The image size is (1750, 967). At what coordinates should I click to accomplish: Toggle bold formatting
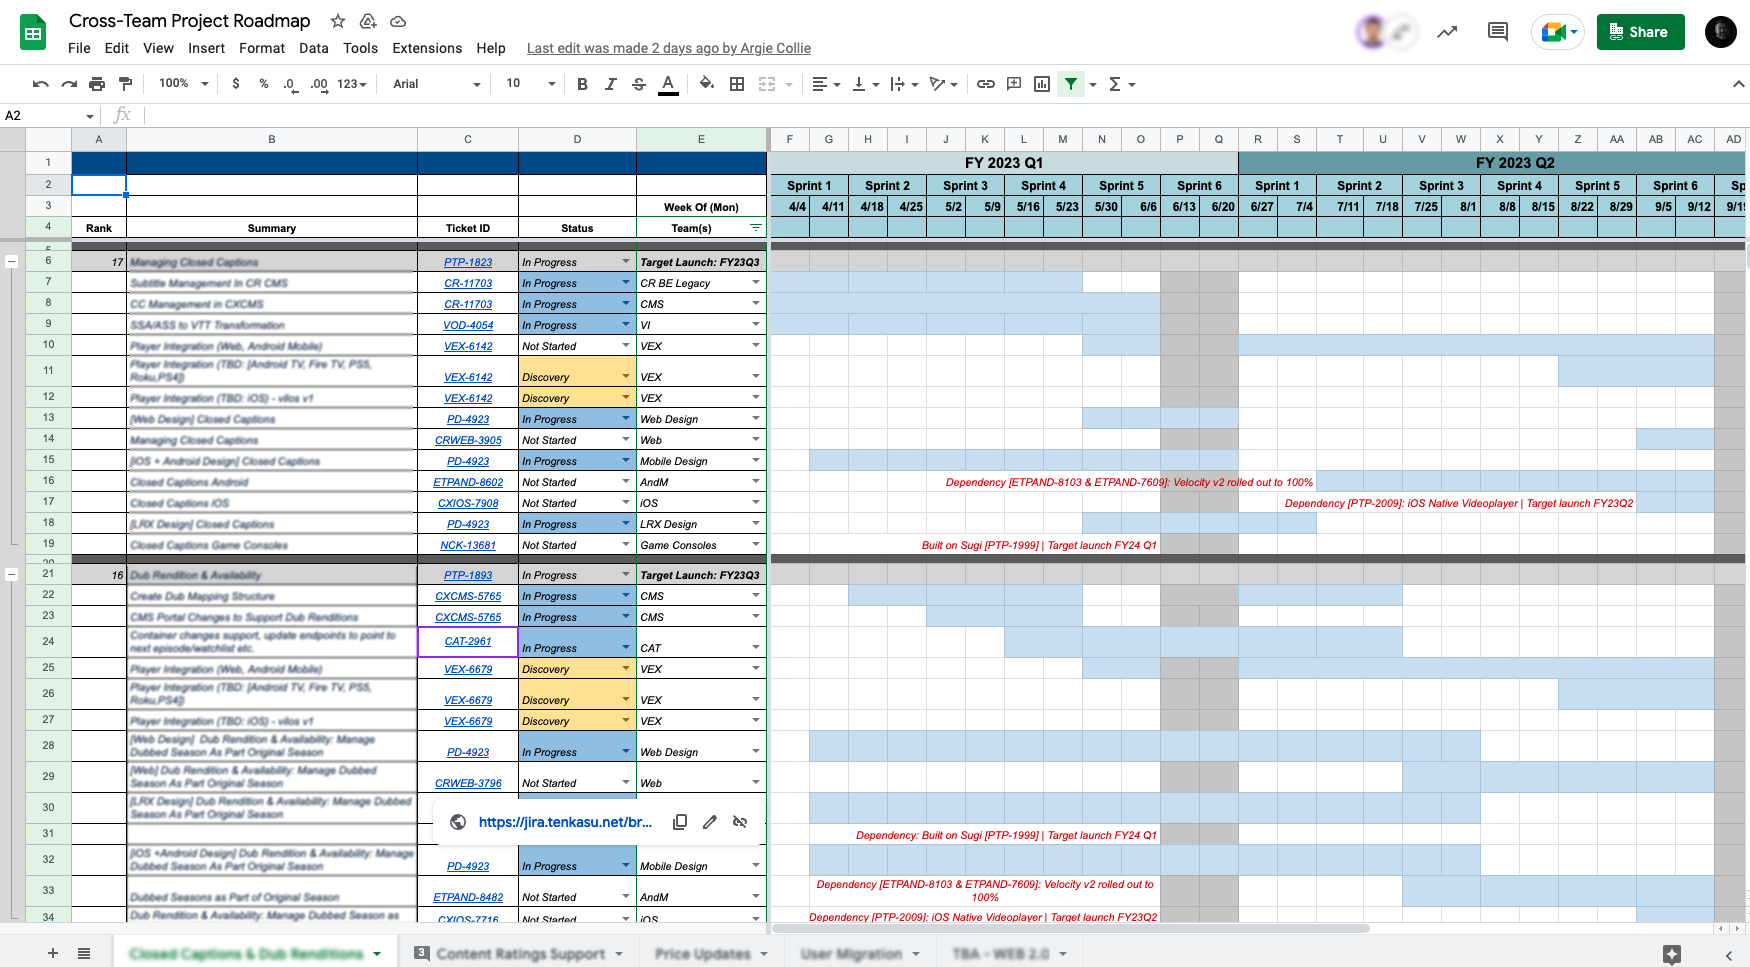[x=582, y=84]
